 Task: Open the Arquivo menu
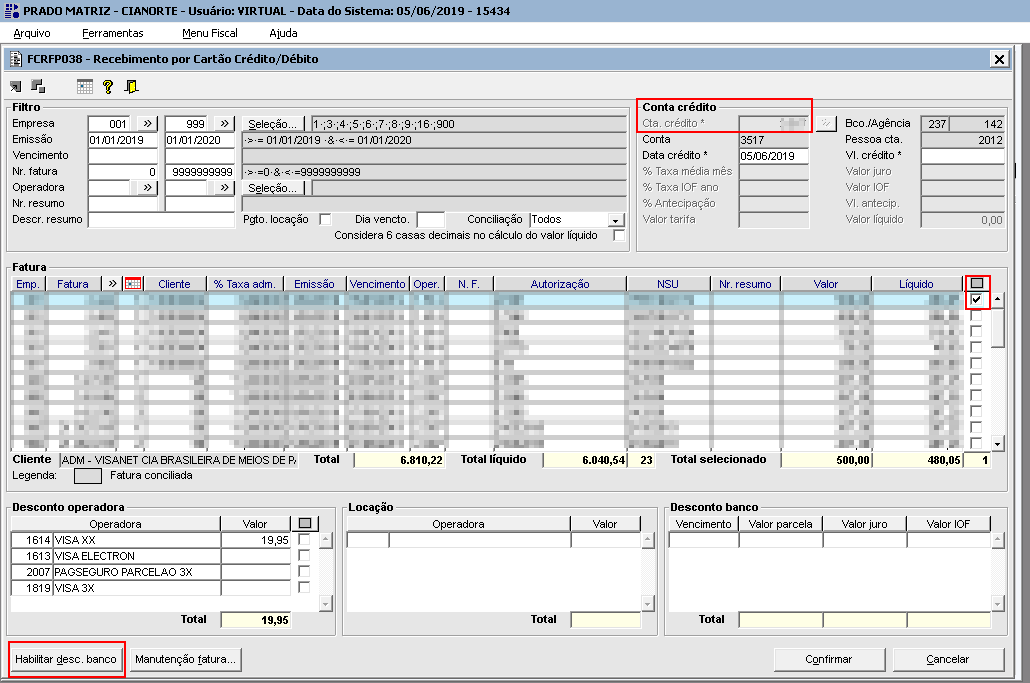click(32, 33)
